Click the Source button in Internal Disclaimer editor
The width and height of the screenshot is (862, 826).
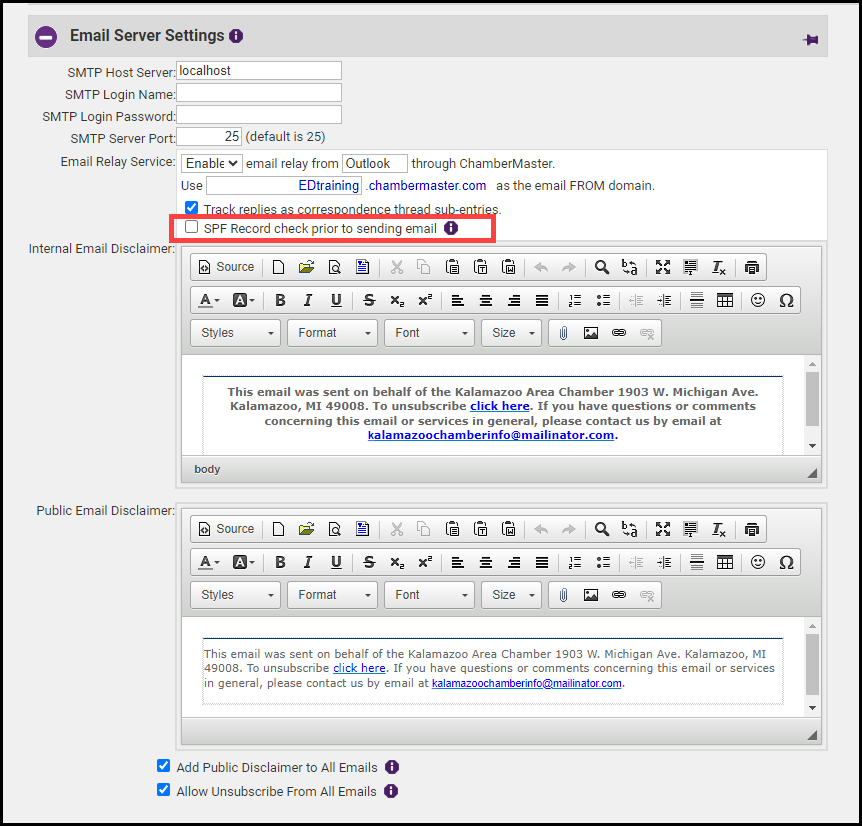coord(226,267)
